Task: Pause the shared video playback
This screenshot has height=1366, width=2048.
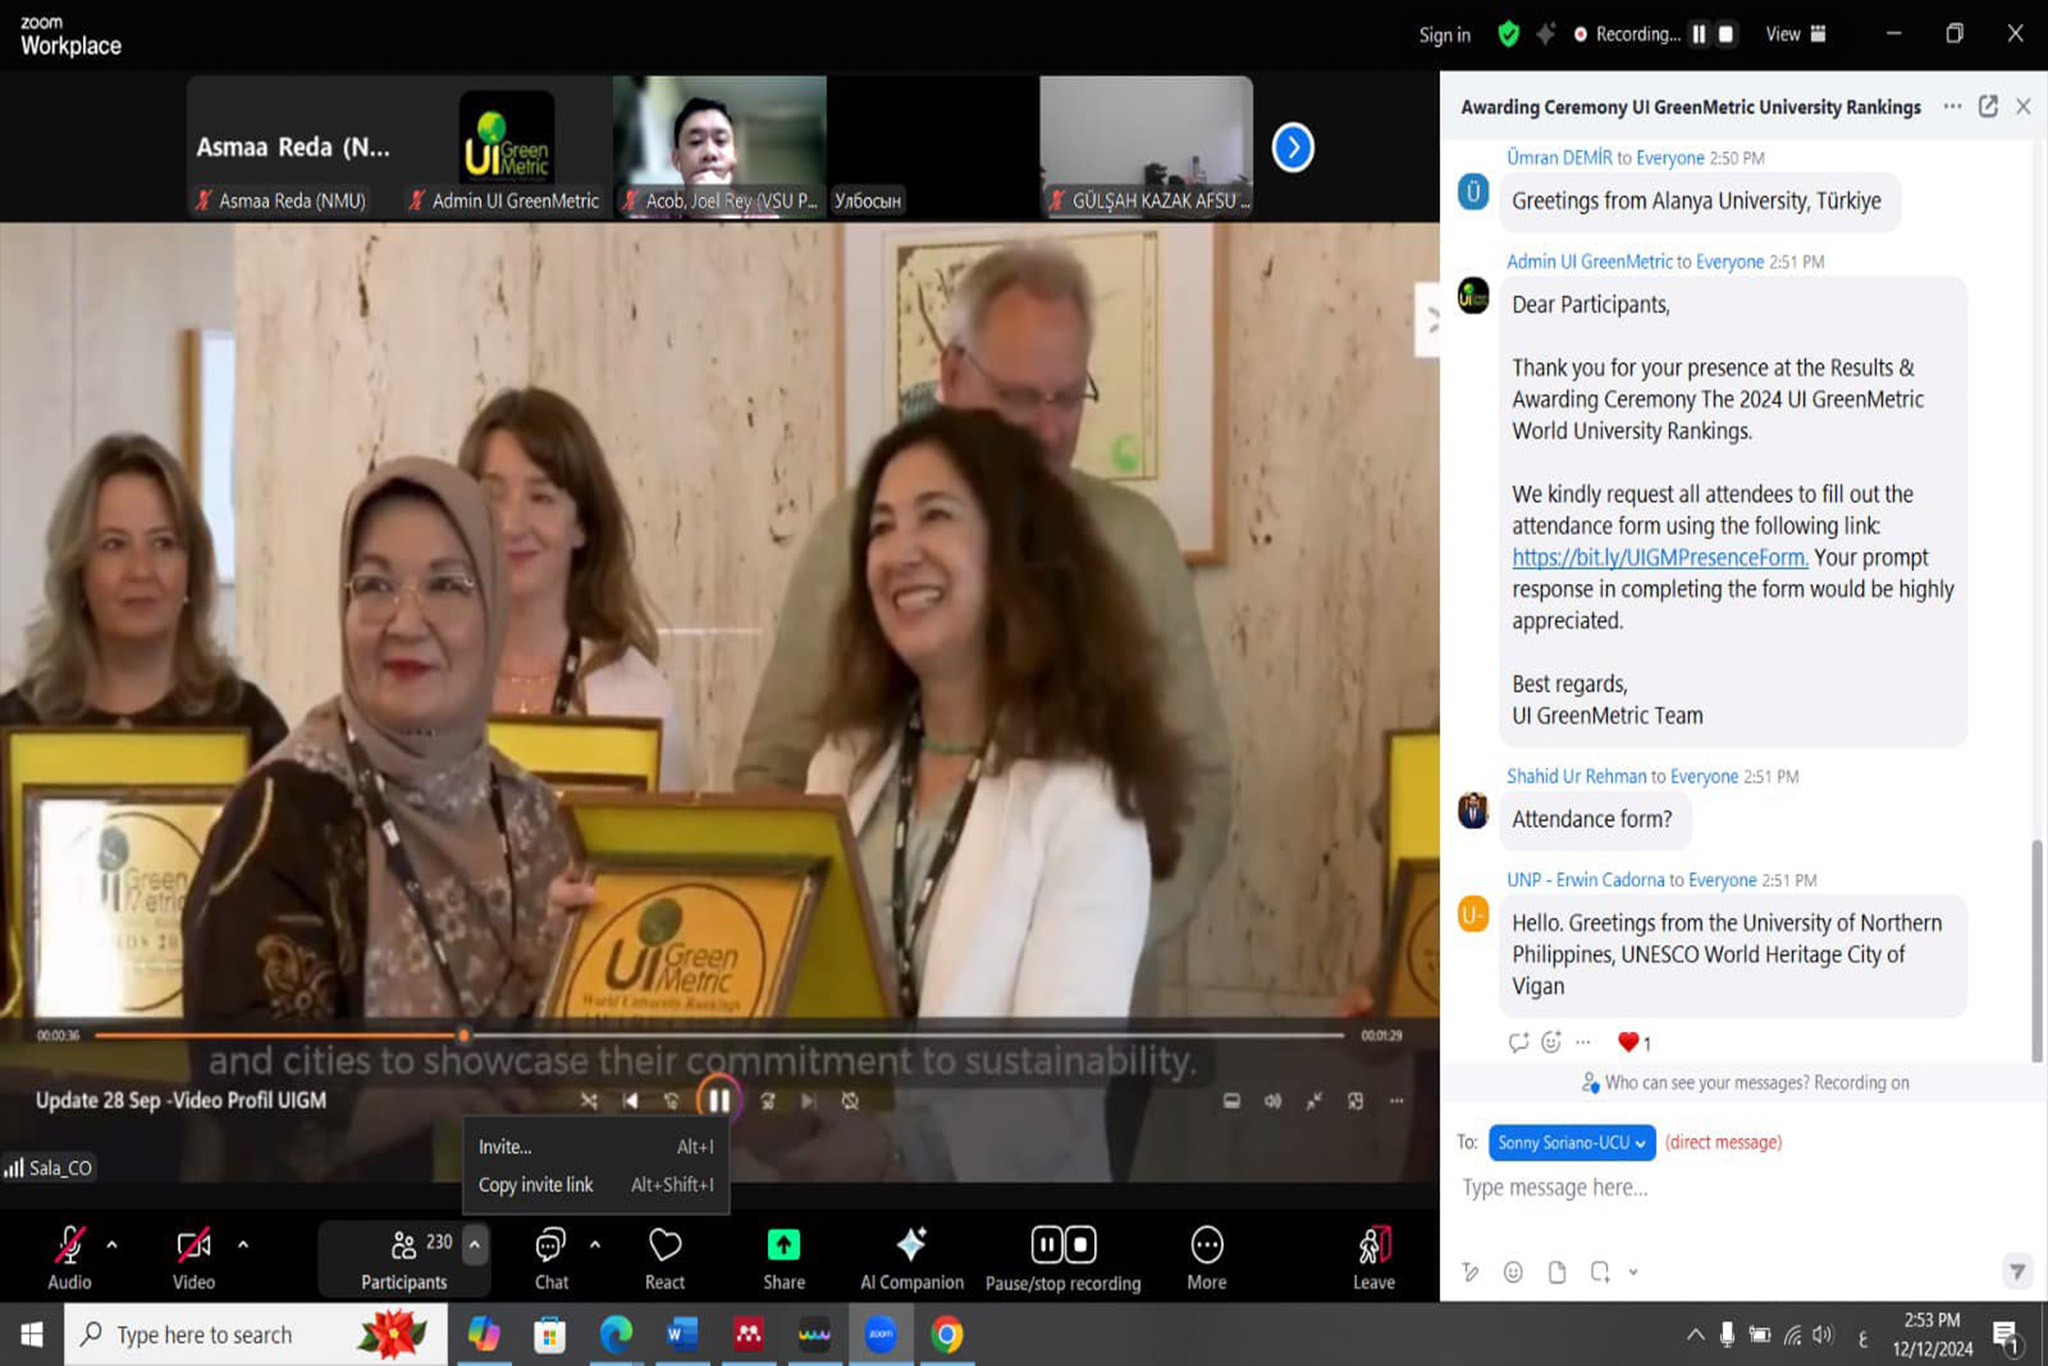Action: click(718, 1100)
